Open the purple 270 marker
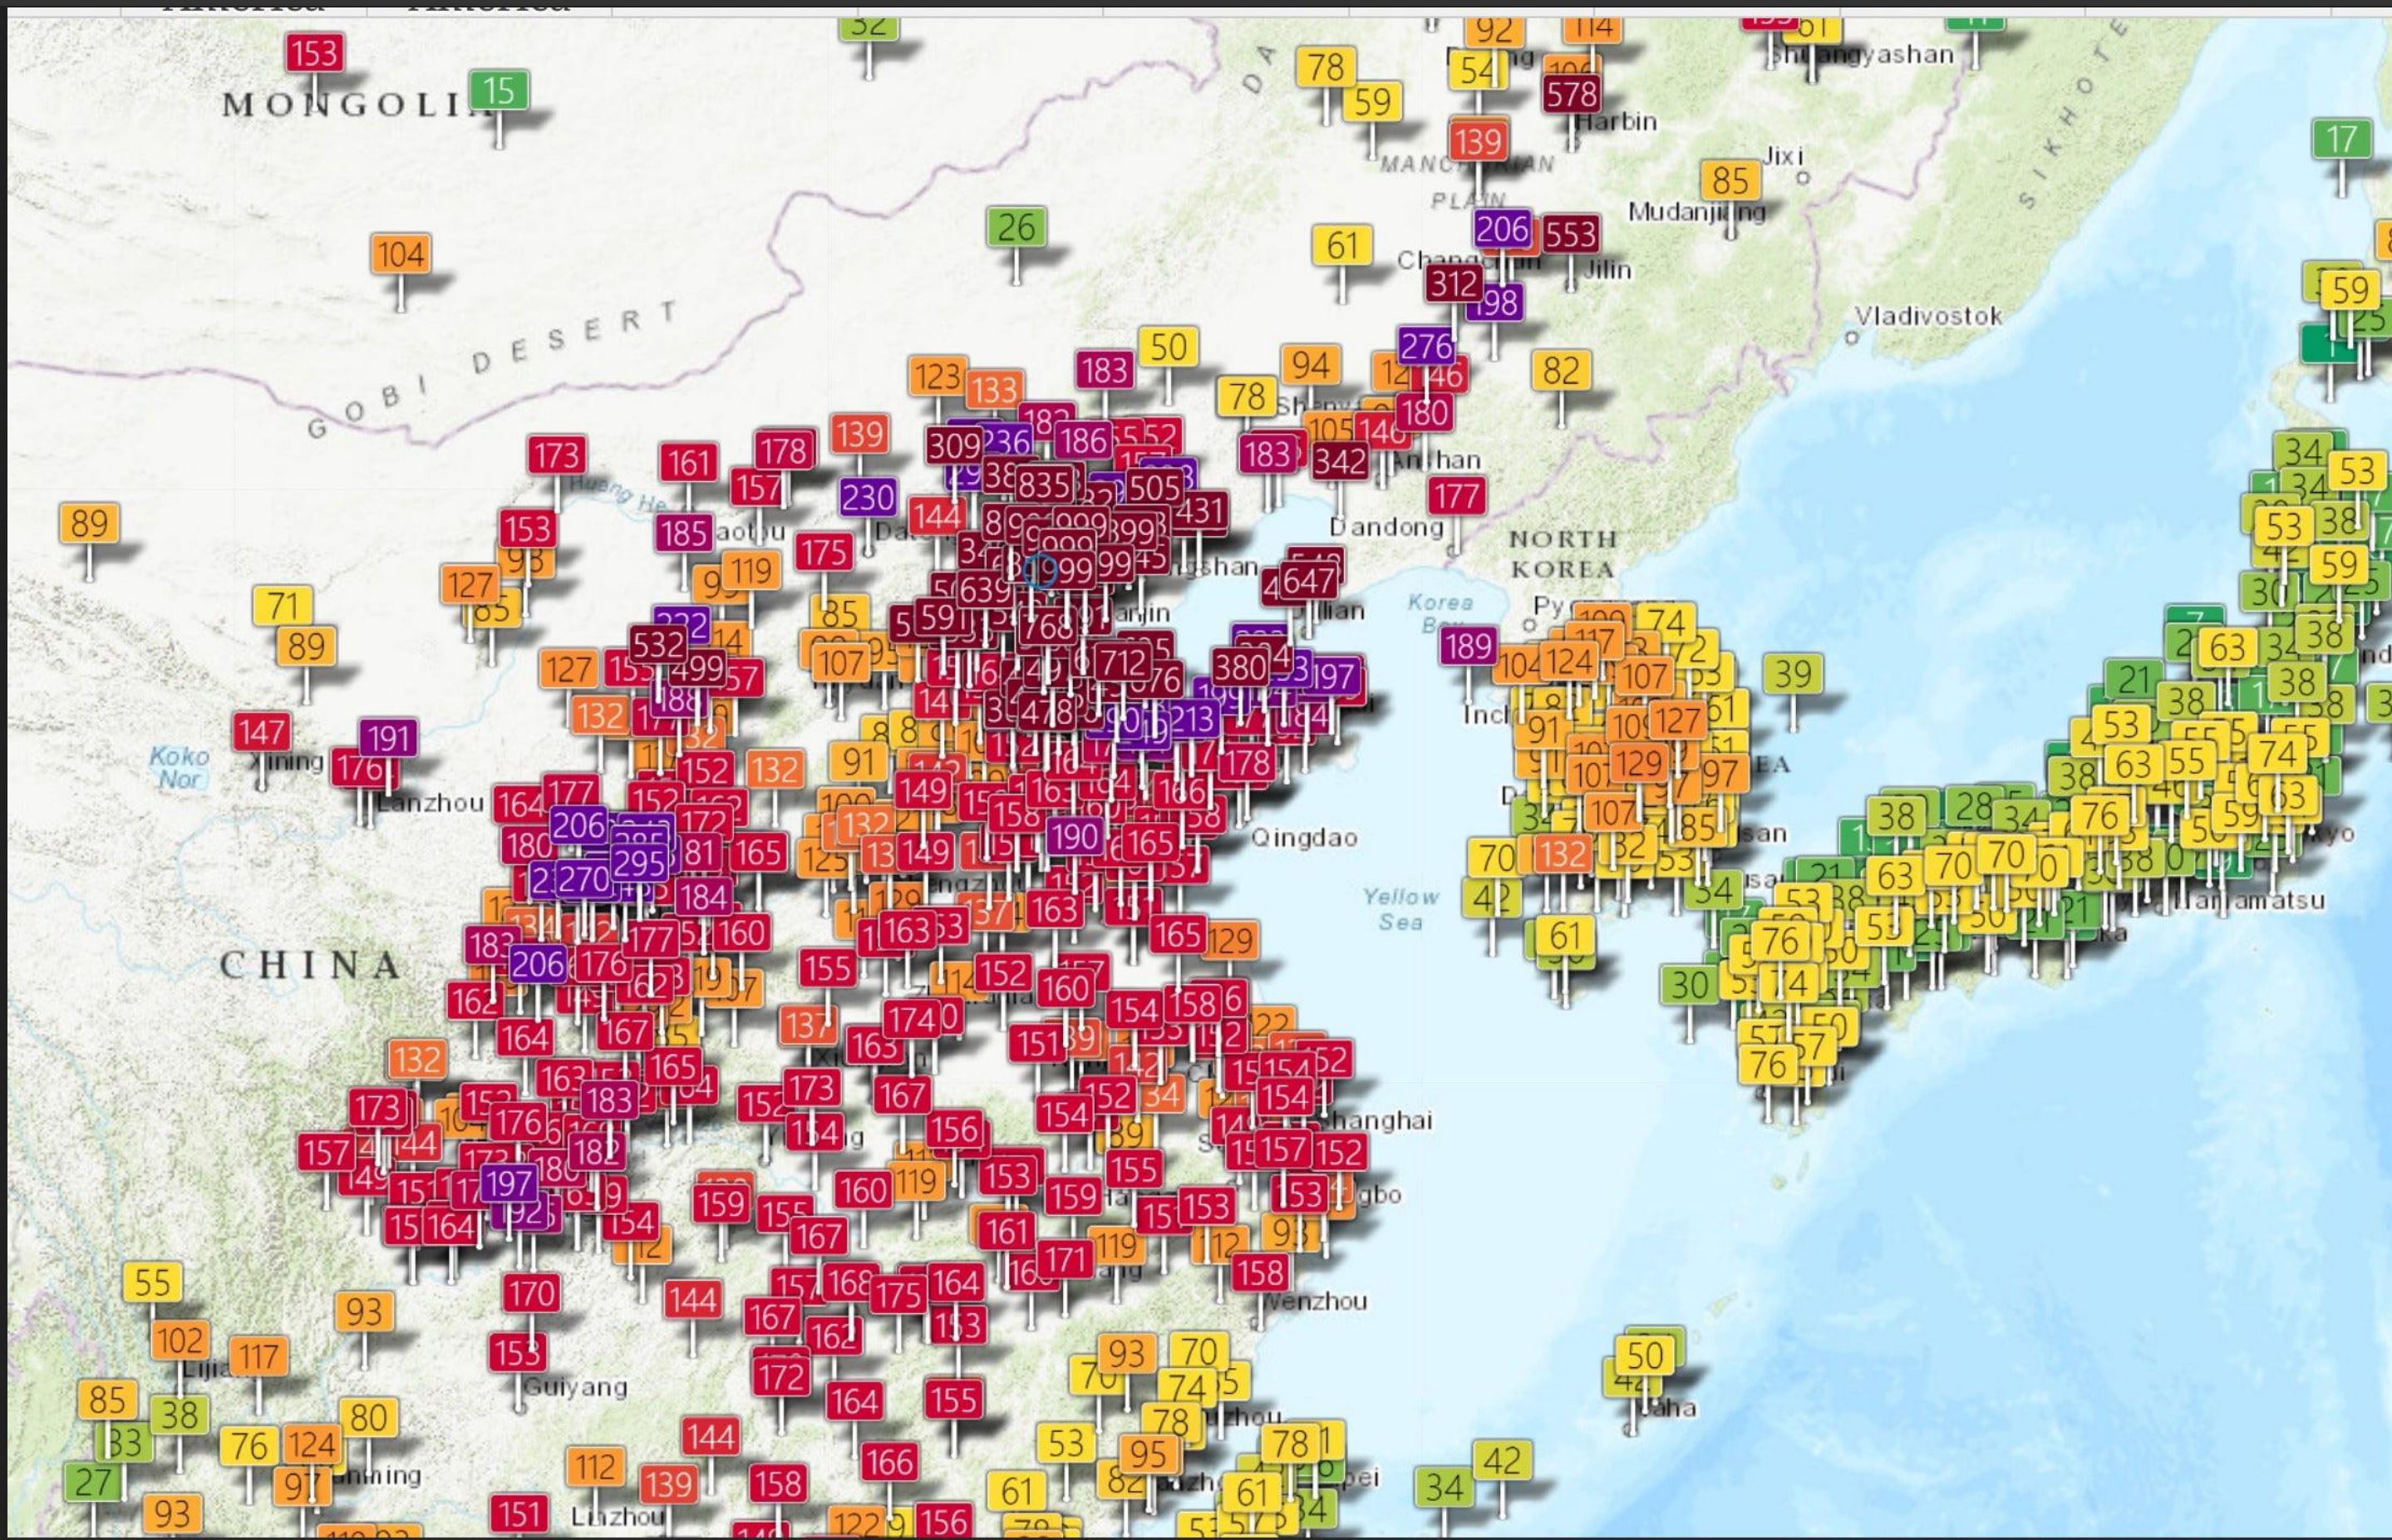This screenshot has width=2392, height=1540. (x=584, y=879)
